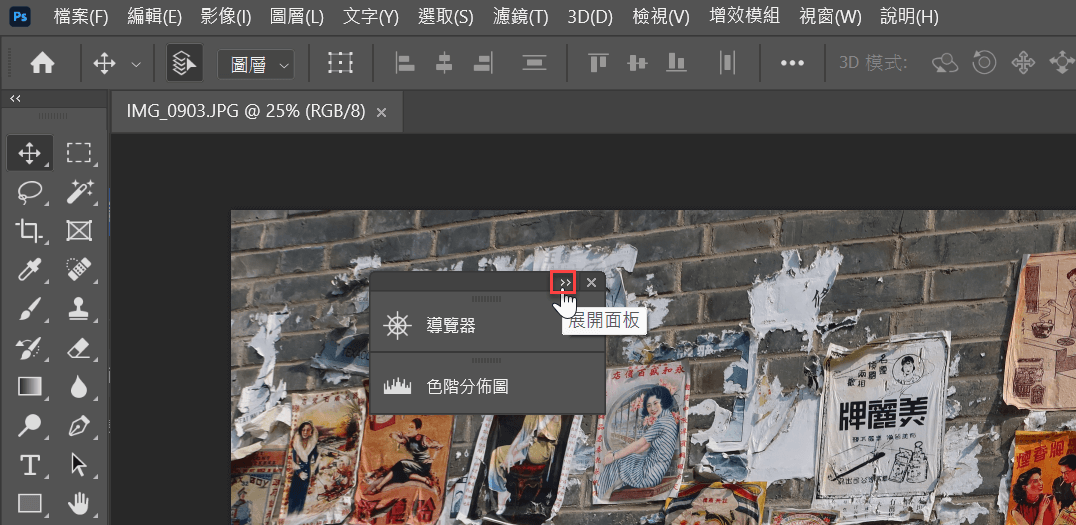
Task: Select the Rectangular Marquee tool
Action: tap(79, 153)
